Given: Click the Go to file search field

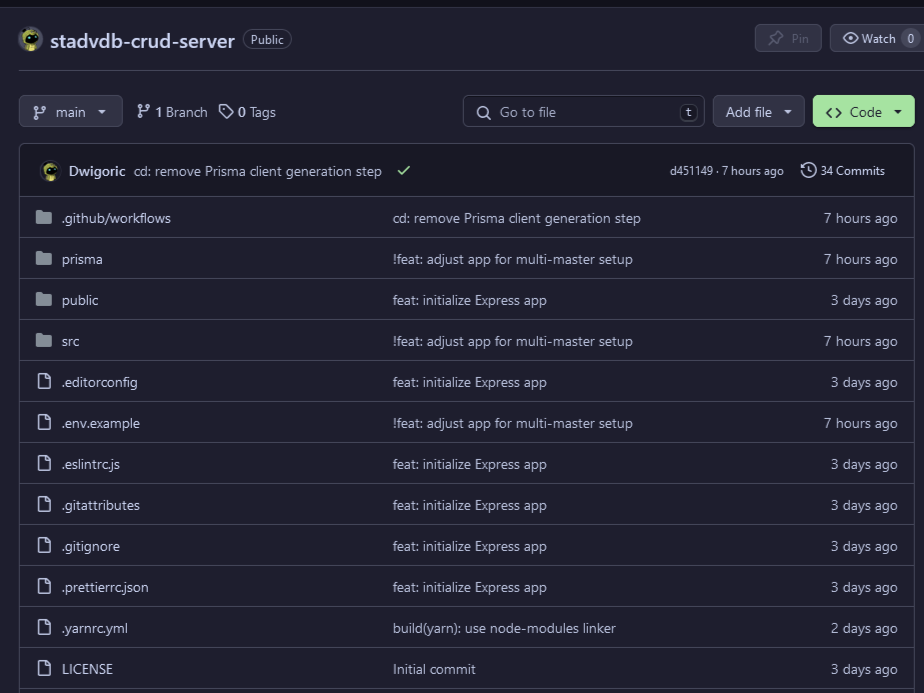Looking at the screenshot, I should (583, 111).
